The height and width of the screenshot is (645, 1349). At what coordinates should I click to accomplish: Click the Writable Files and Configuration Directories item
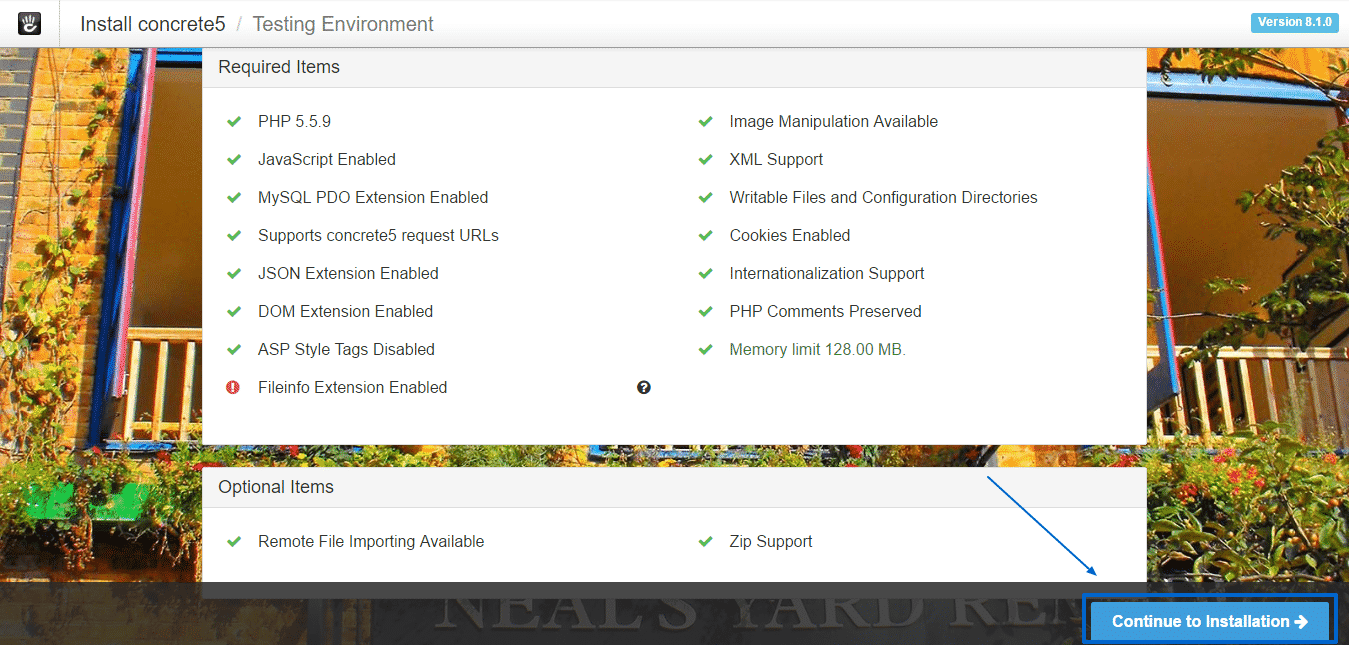883,197
